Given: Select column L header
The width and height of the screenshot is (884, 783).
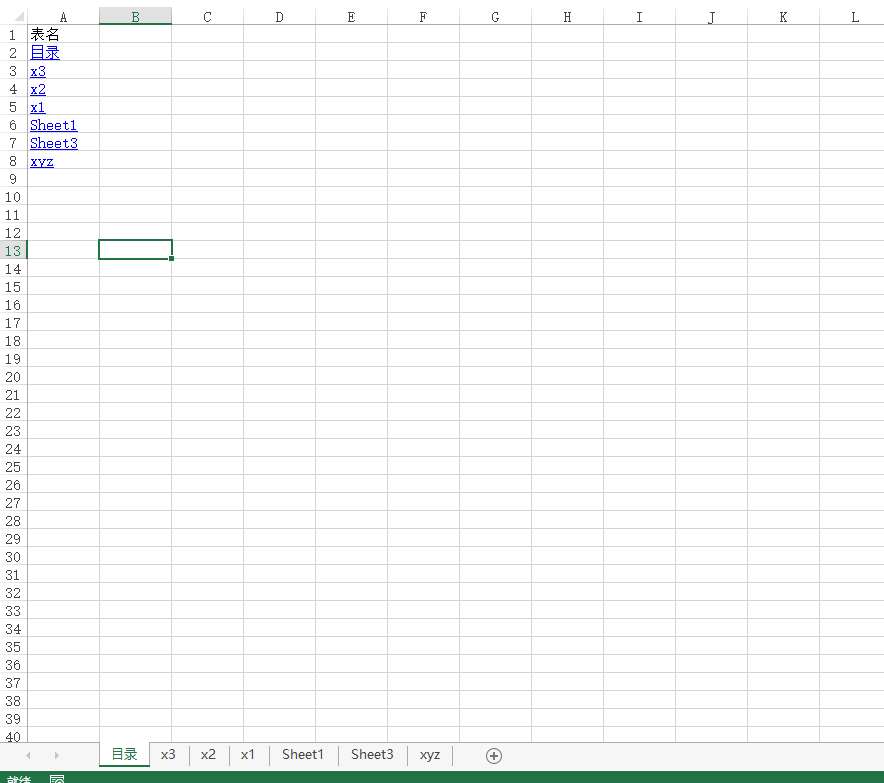Looking at the screenshot, I should [852, 17].
